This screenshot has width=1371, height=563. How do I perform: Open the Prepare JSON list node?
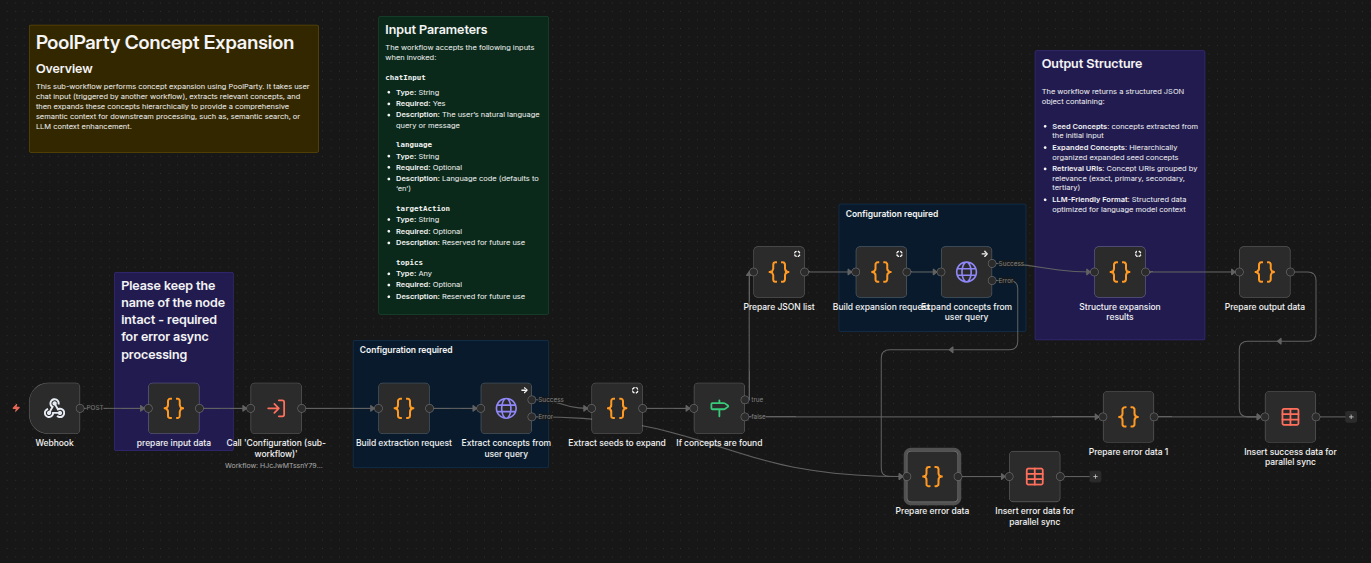tap(779, 272)
